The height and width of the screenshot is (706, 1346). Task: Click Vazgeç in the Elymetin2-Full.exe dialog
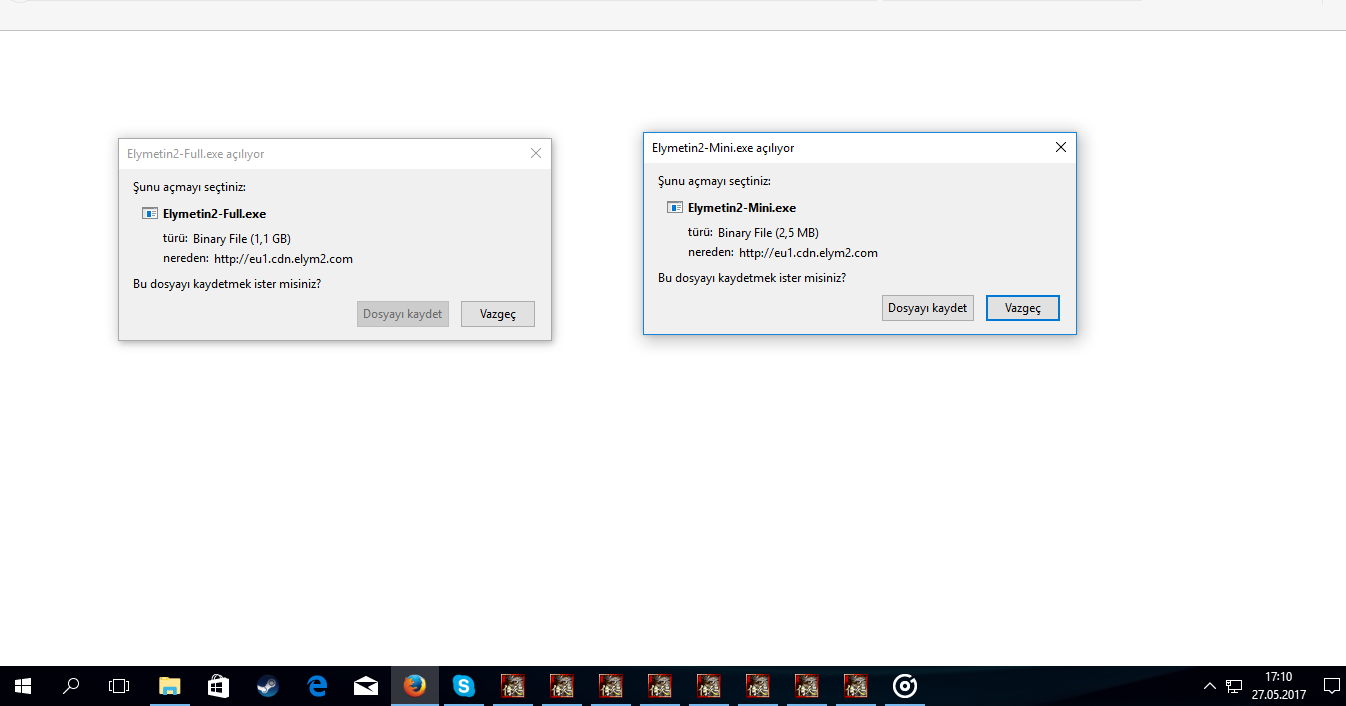[x=498, y=314]
